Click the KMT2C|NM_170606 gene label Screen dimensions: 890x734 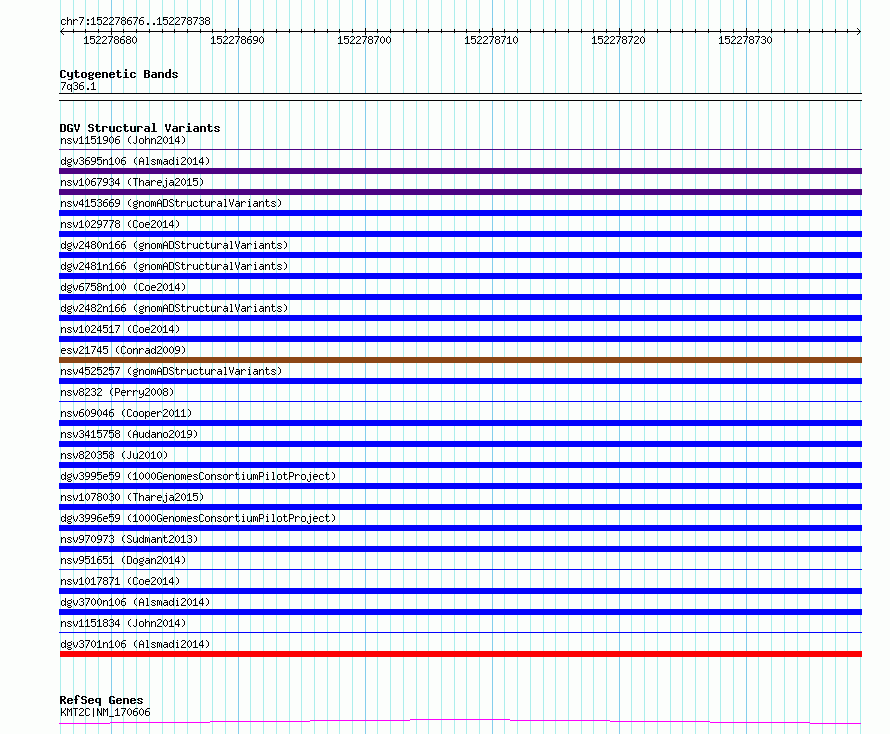coord(105,712)
